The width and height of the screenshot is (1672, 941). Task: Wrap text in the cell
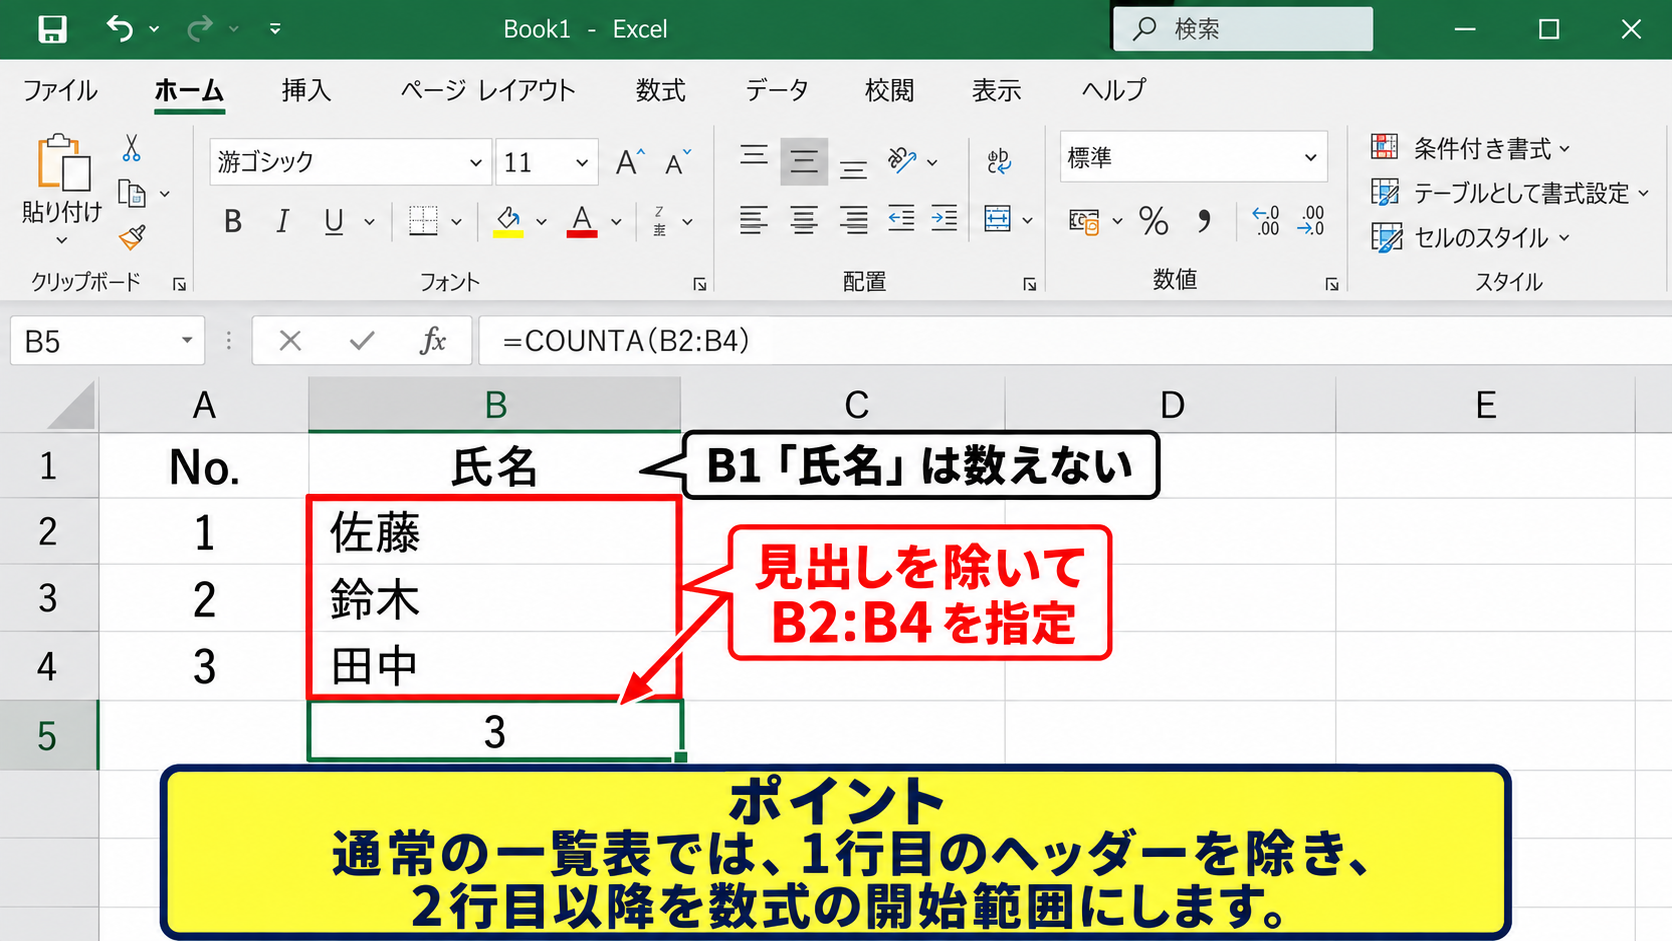tap(998, 161)
